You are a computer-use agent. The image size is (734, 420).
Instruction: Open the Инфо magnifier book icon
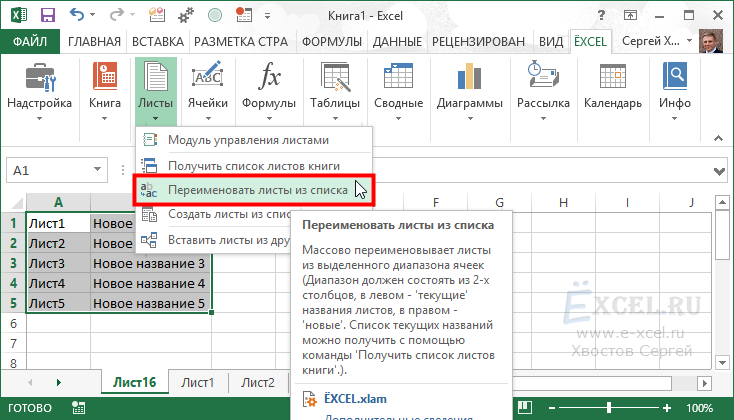(x=675, y=76)
